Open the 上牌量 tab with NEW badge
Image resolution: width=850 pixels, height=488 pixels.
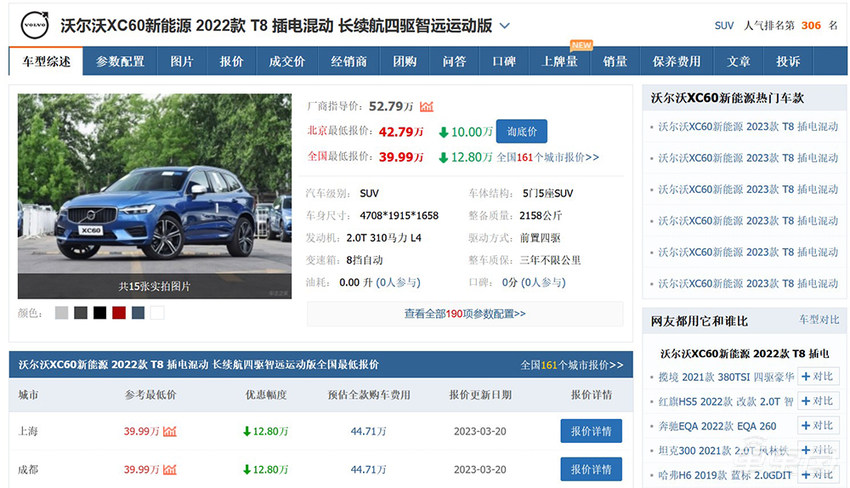(x=559, y=61)
